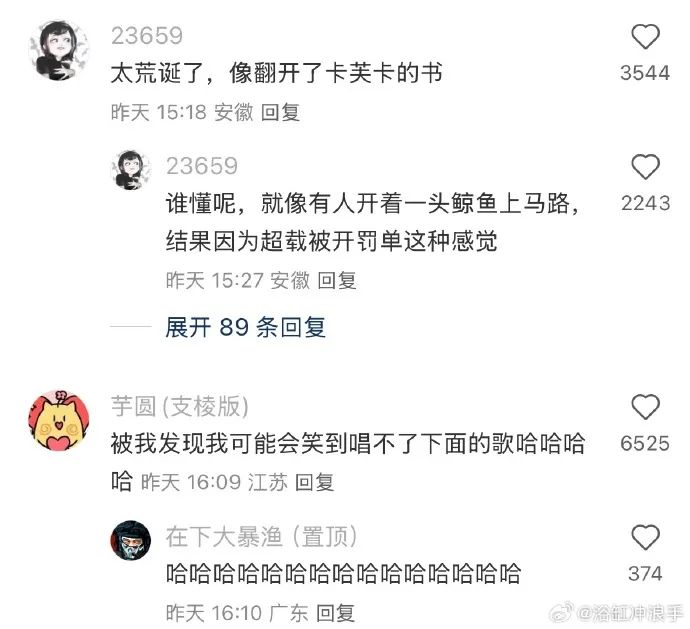Image resolution: width=690 pixels, height=629 pixels.
Task: Tap the heart on the comment with 6525 likes
Action: pyautogui.click(x=645, y=407)
